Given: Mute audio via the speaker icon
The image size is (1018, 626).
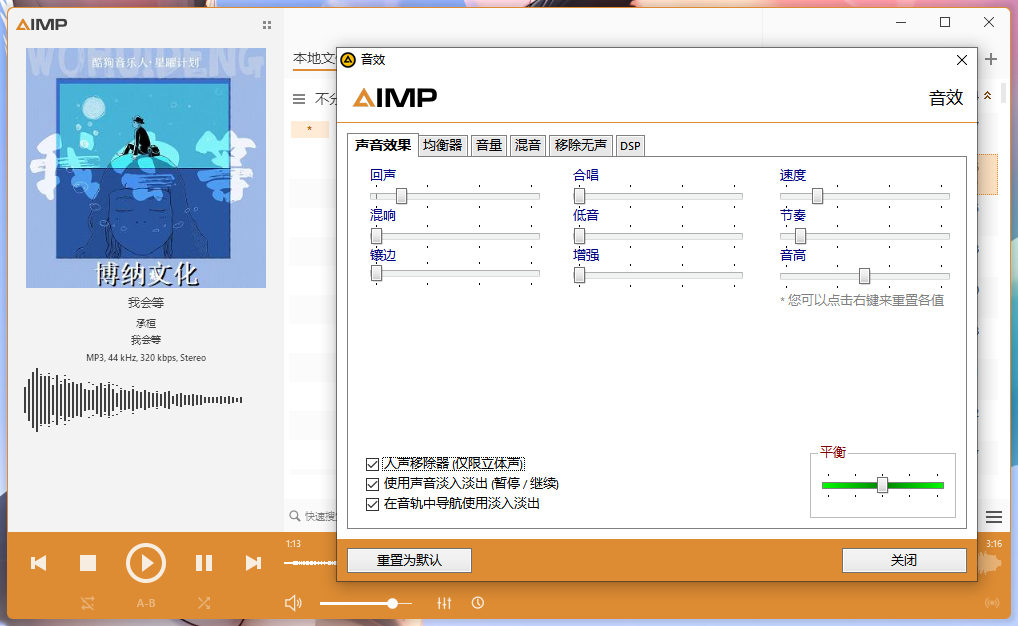Looking at the screenshot, I should (x=292, y=603).
